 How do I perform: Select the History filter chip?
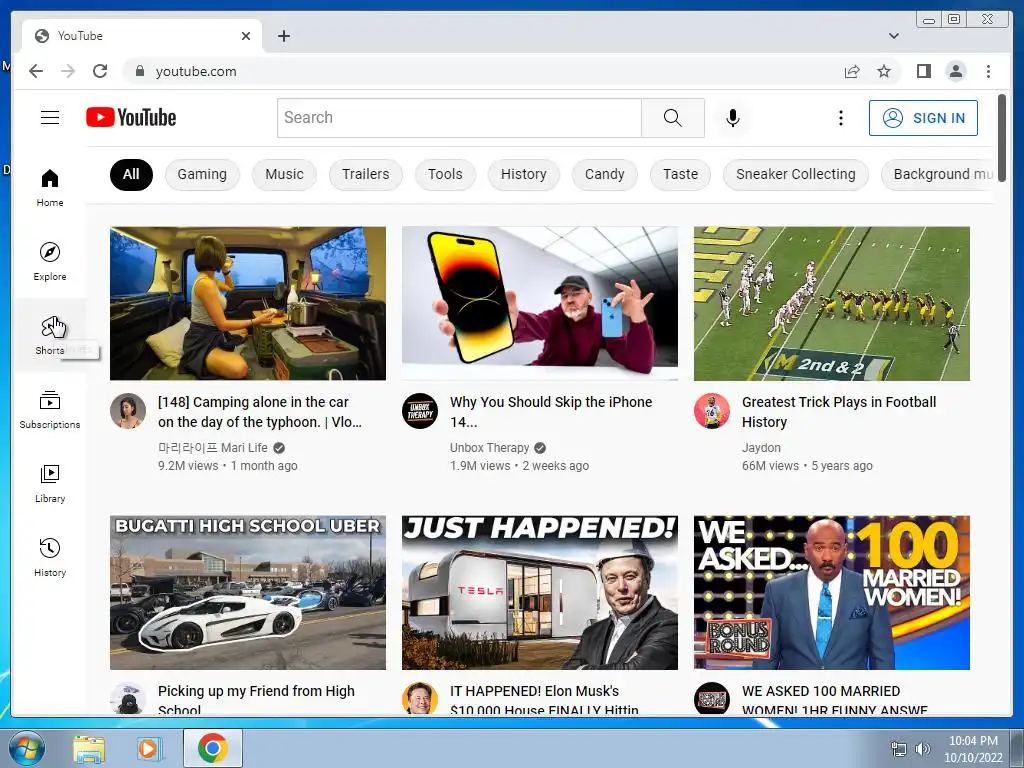coord(524,174)
